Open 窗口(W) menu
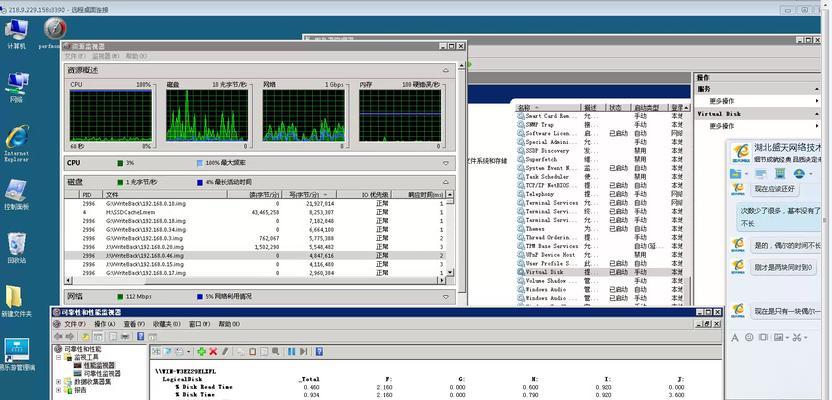The height and width of the screenshot is (400, 832). tap(199, 324)
